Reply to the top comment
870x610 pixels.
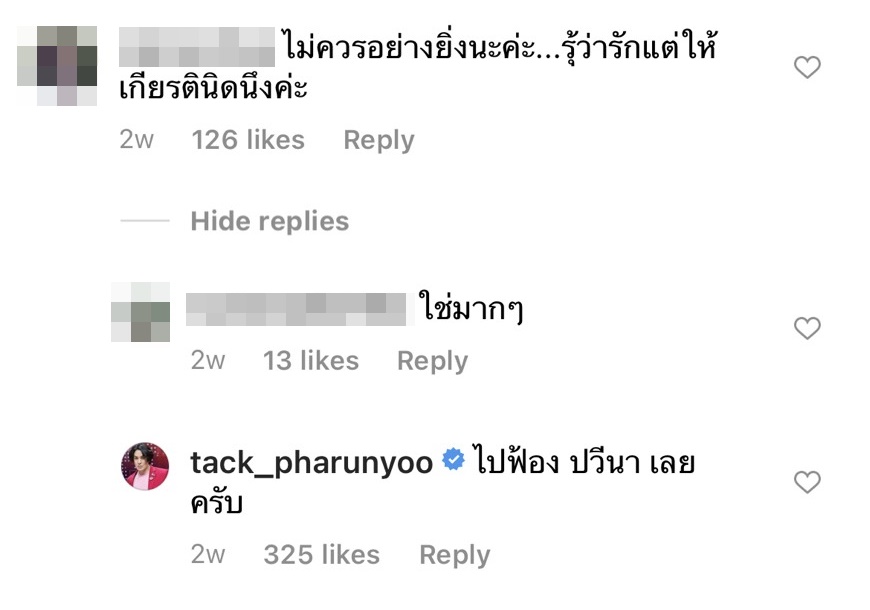[379, 140]
